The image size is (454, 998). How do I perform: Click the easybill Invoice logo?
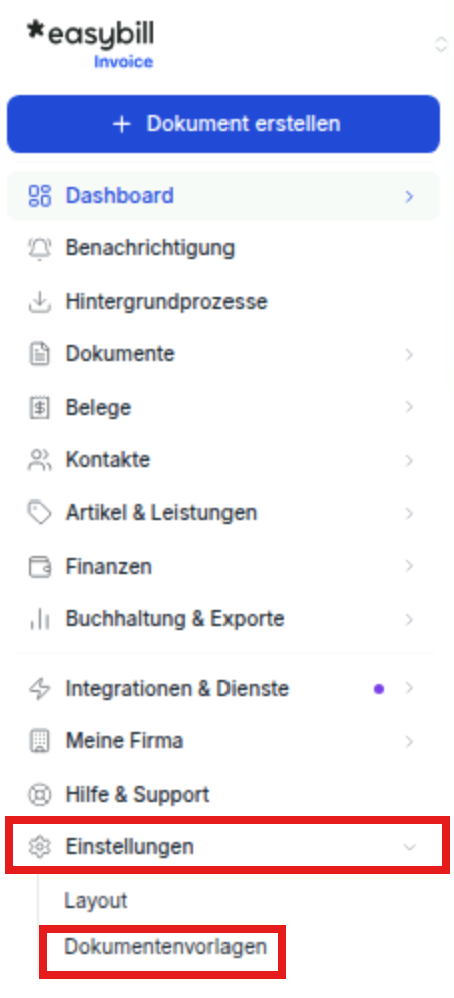pos(90,43)
